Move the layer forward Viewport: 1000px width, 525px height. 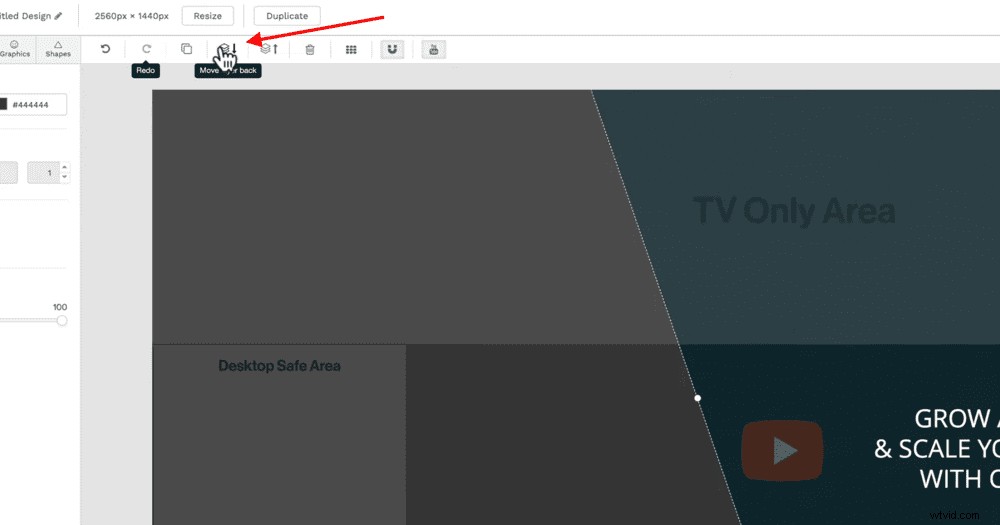click(x=269, y=49)
